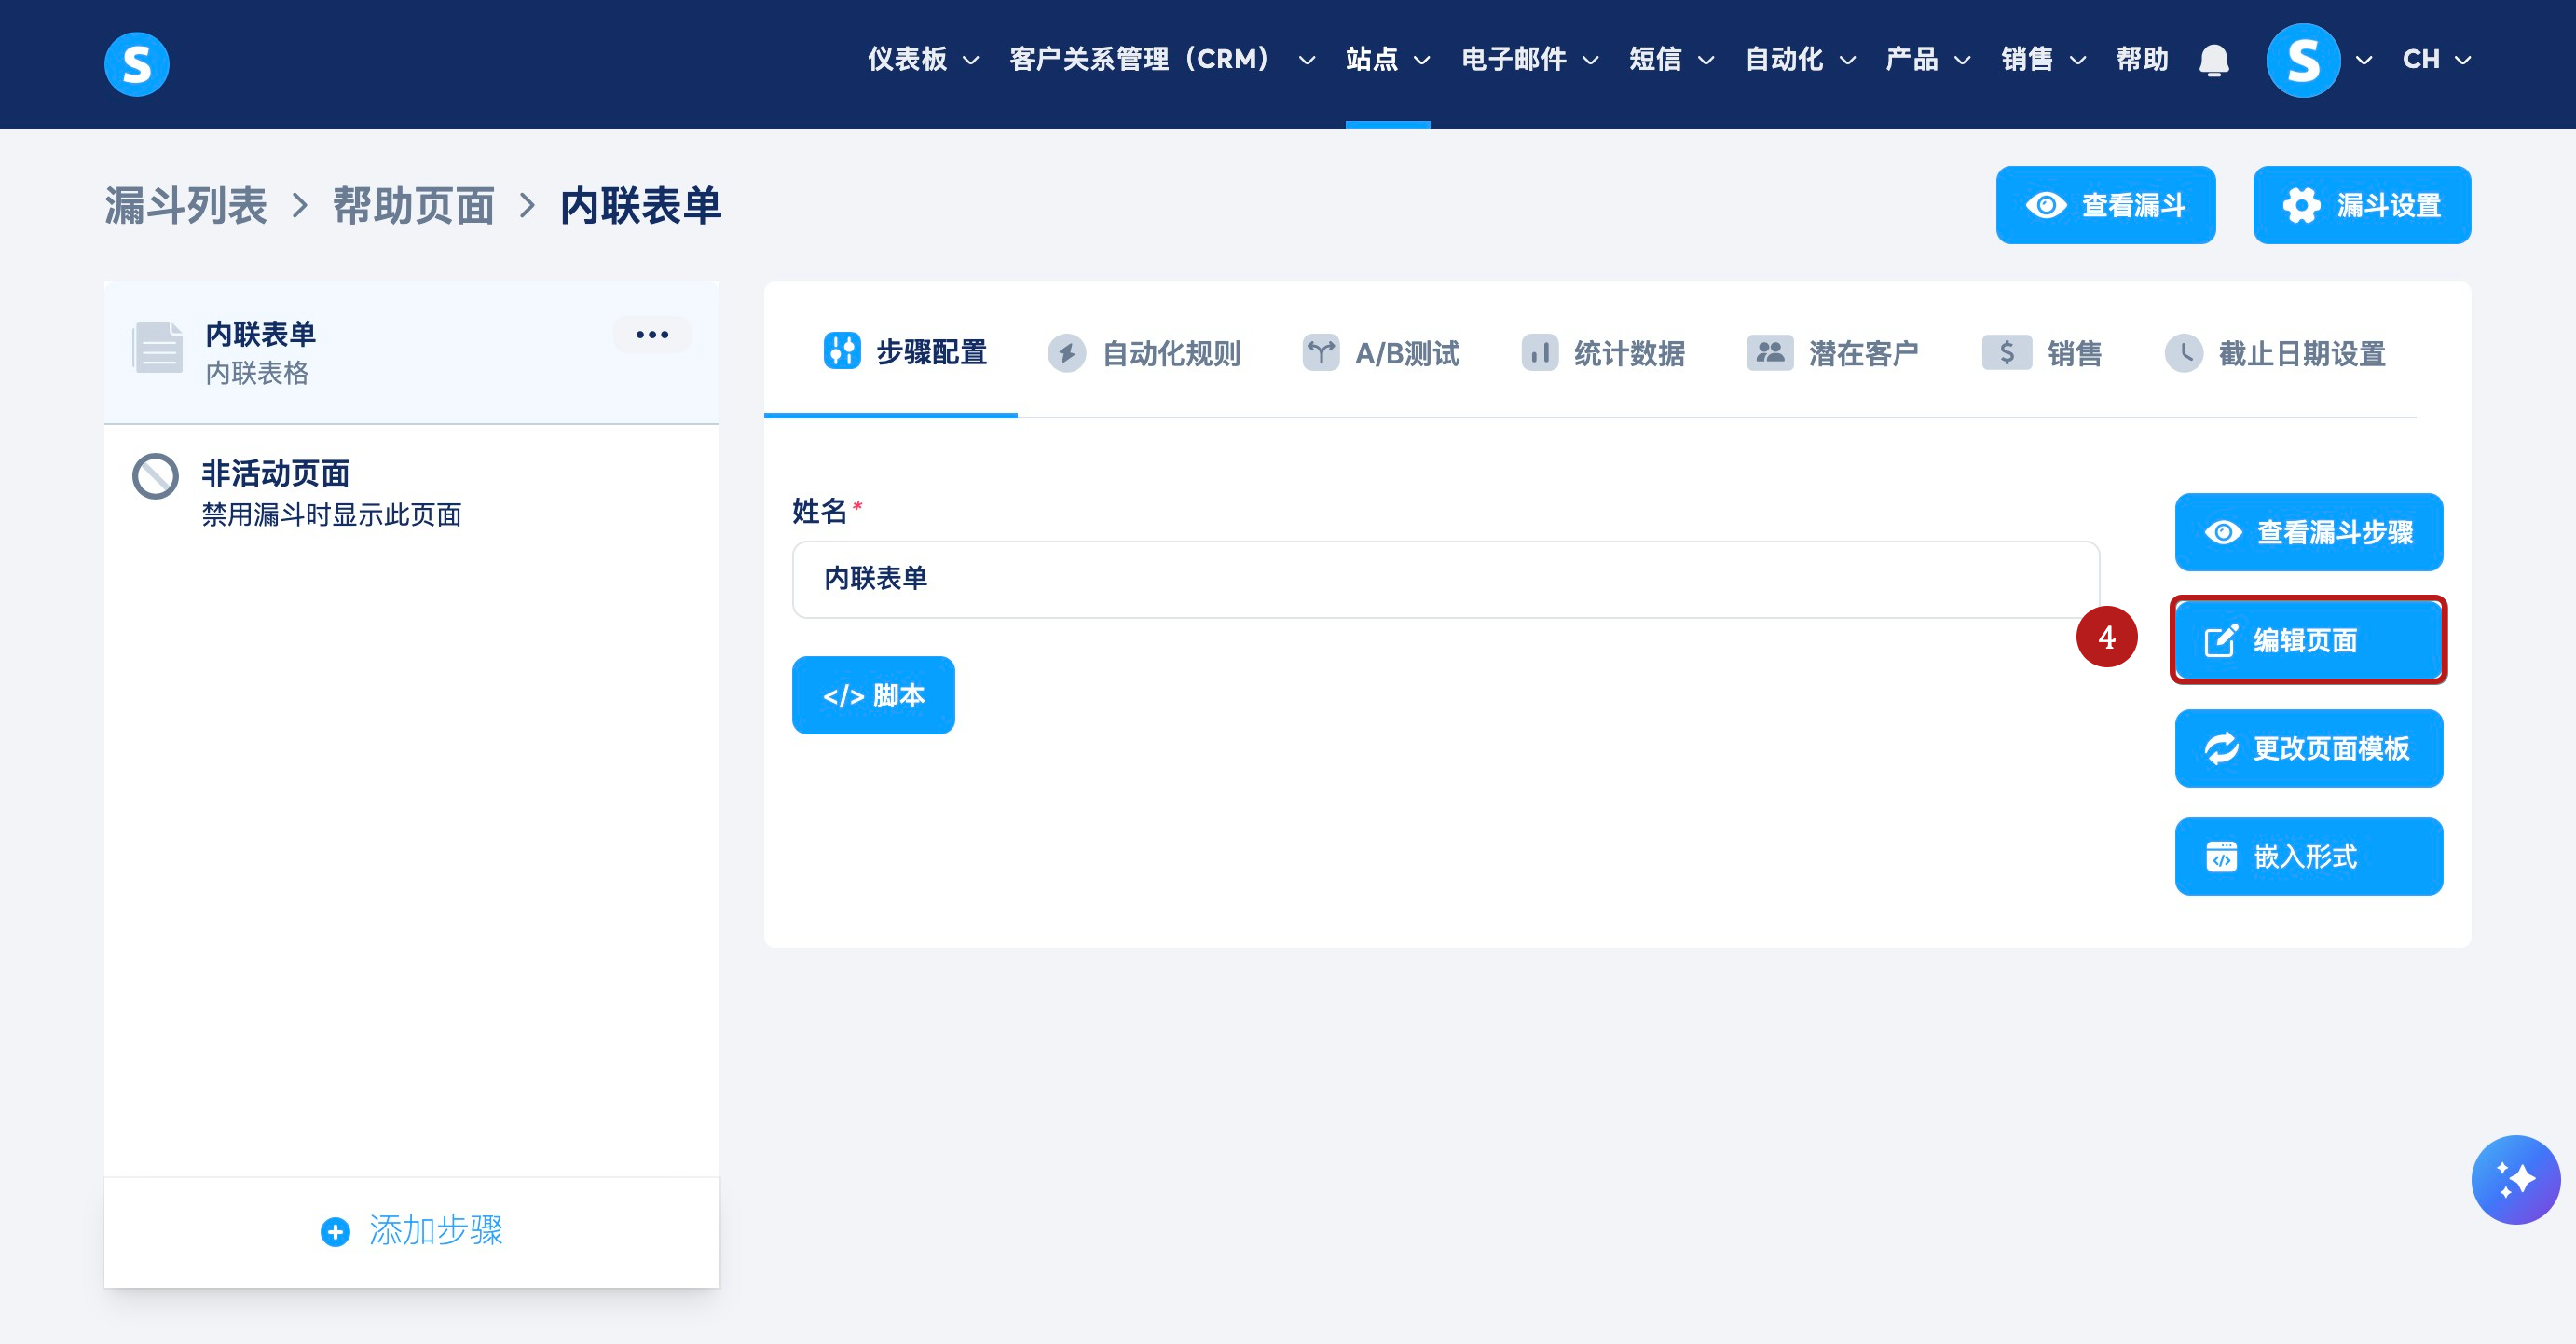This screenshot has width=2576, height=1344.
Task: Click the plus icon beside 添加步骤
Action: 335,1231
